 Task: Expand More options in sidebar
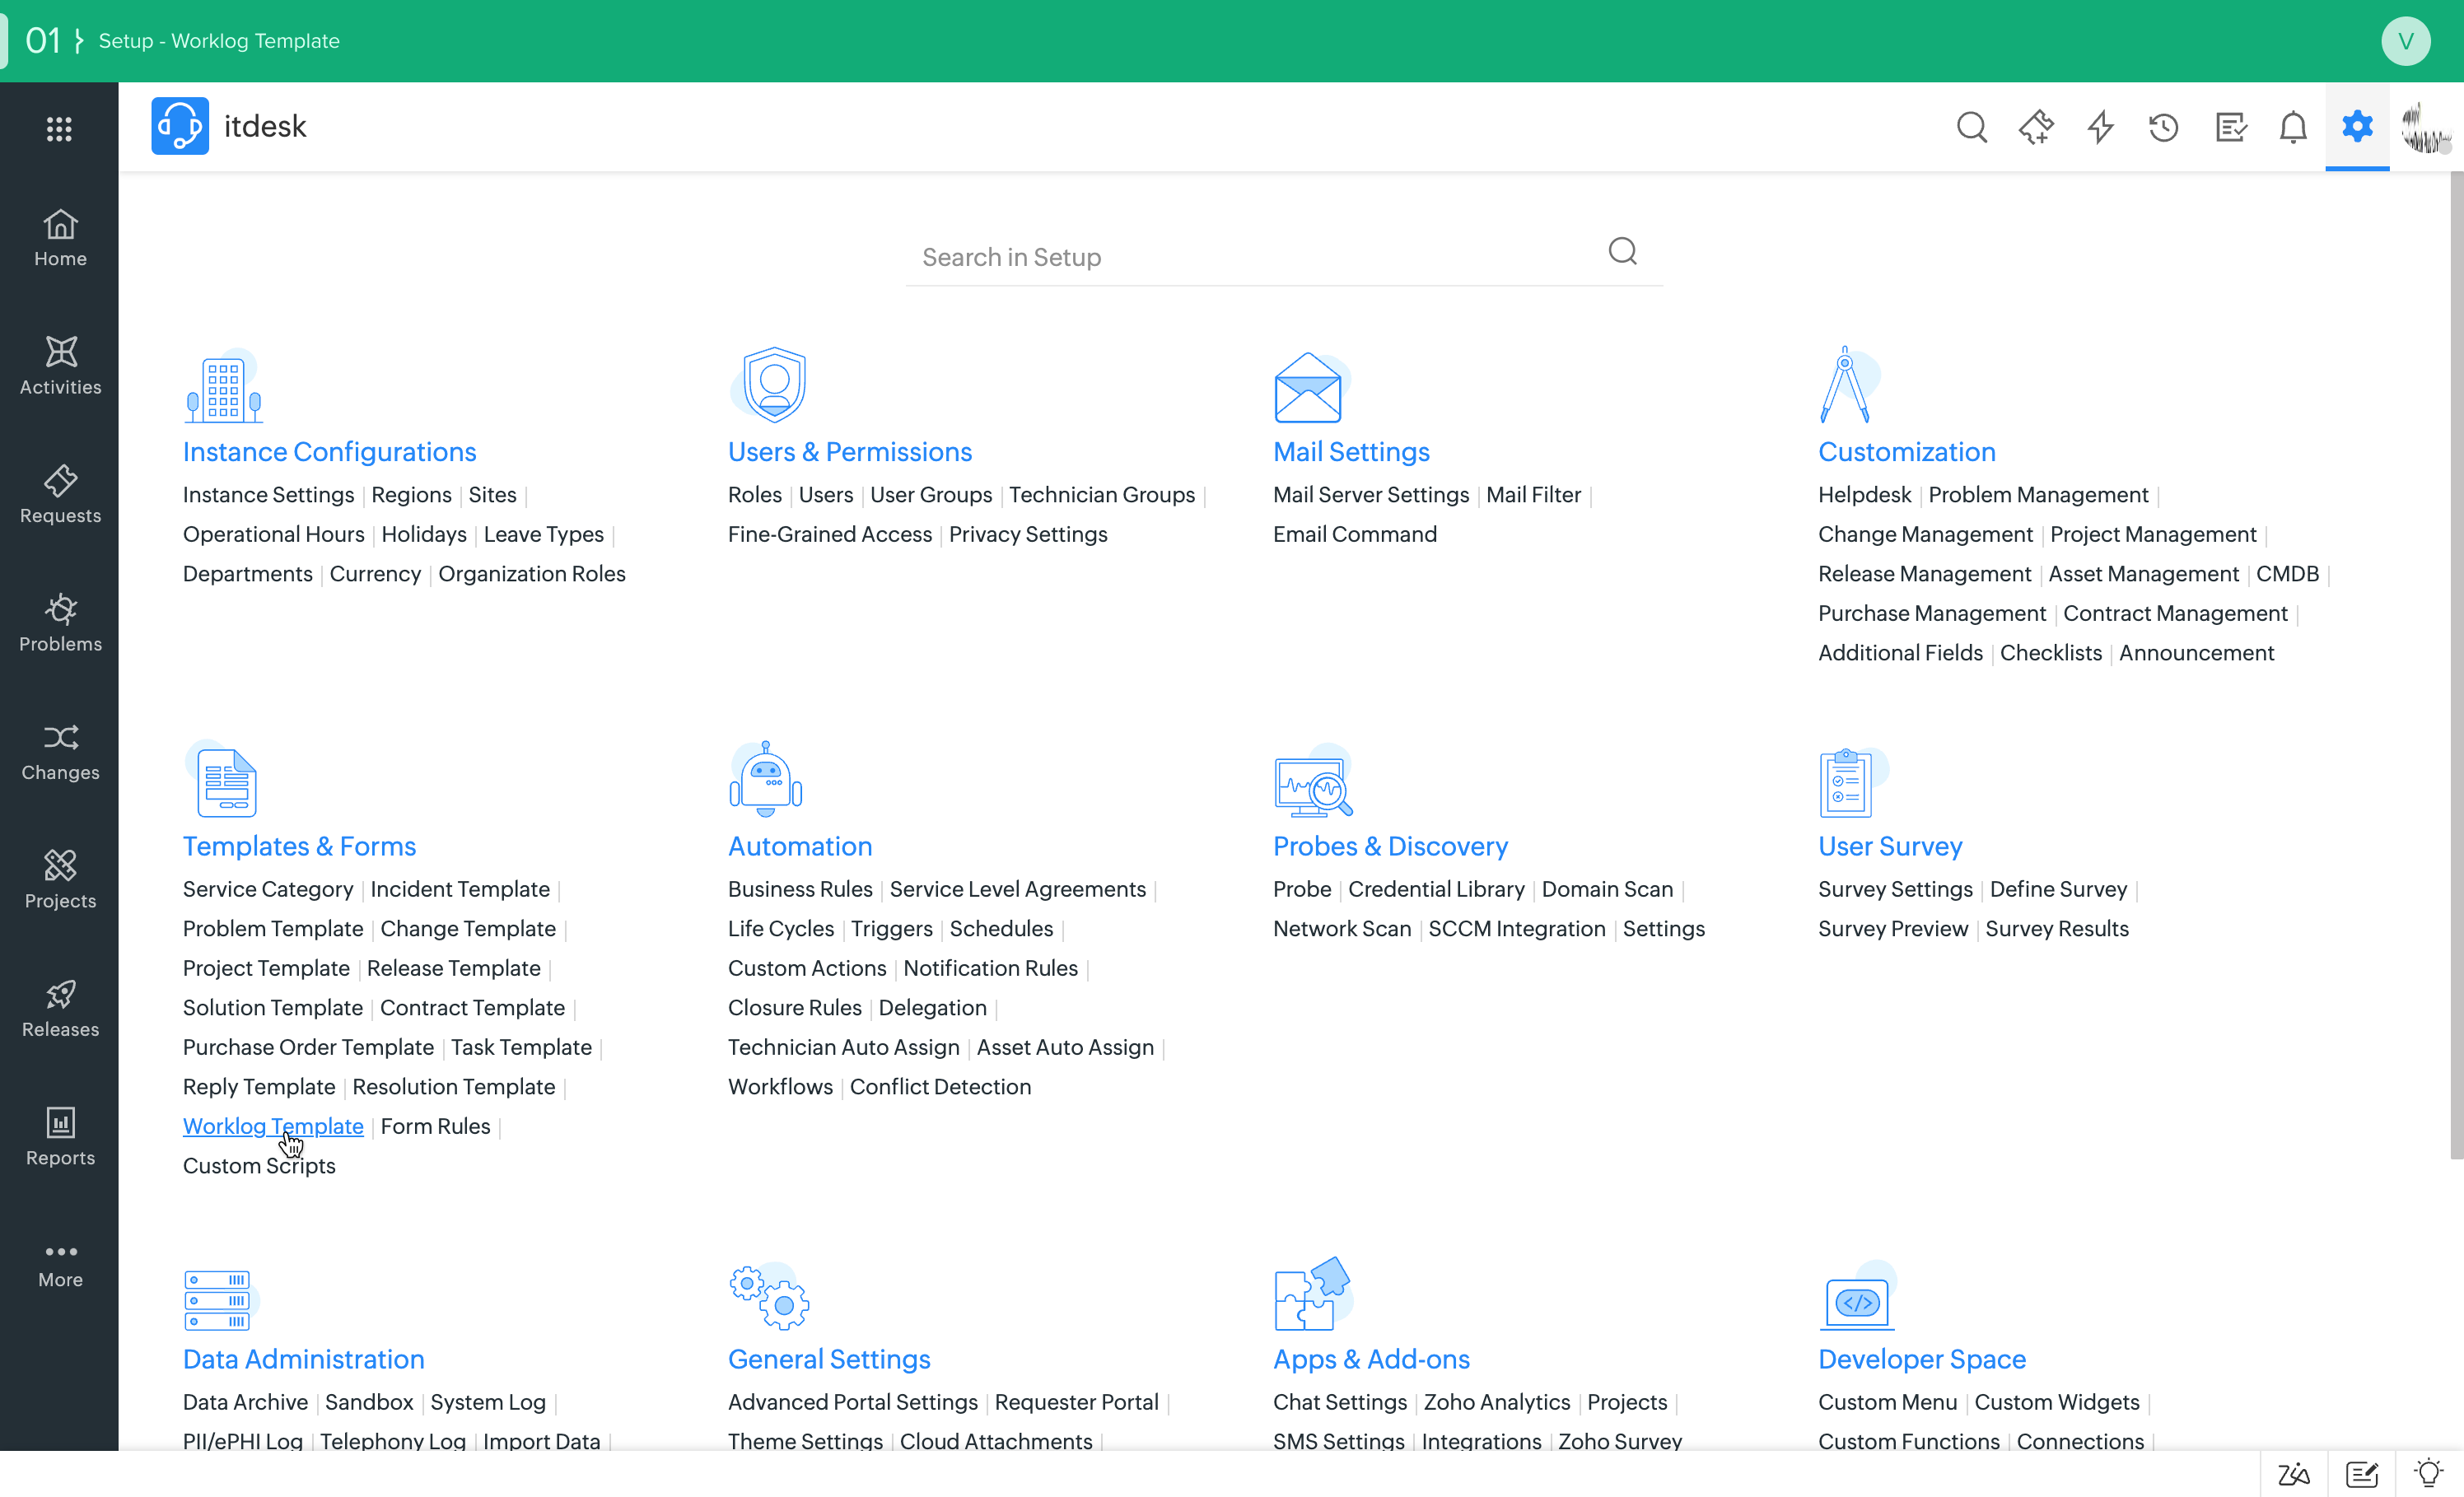pos(60,1266)
